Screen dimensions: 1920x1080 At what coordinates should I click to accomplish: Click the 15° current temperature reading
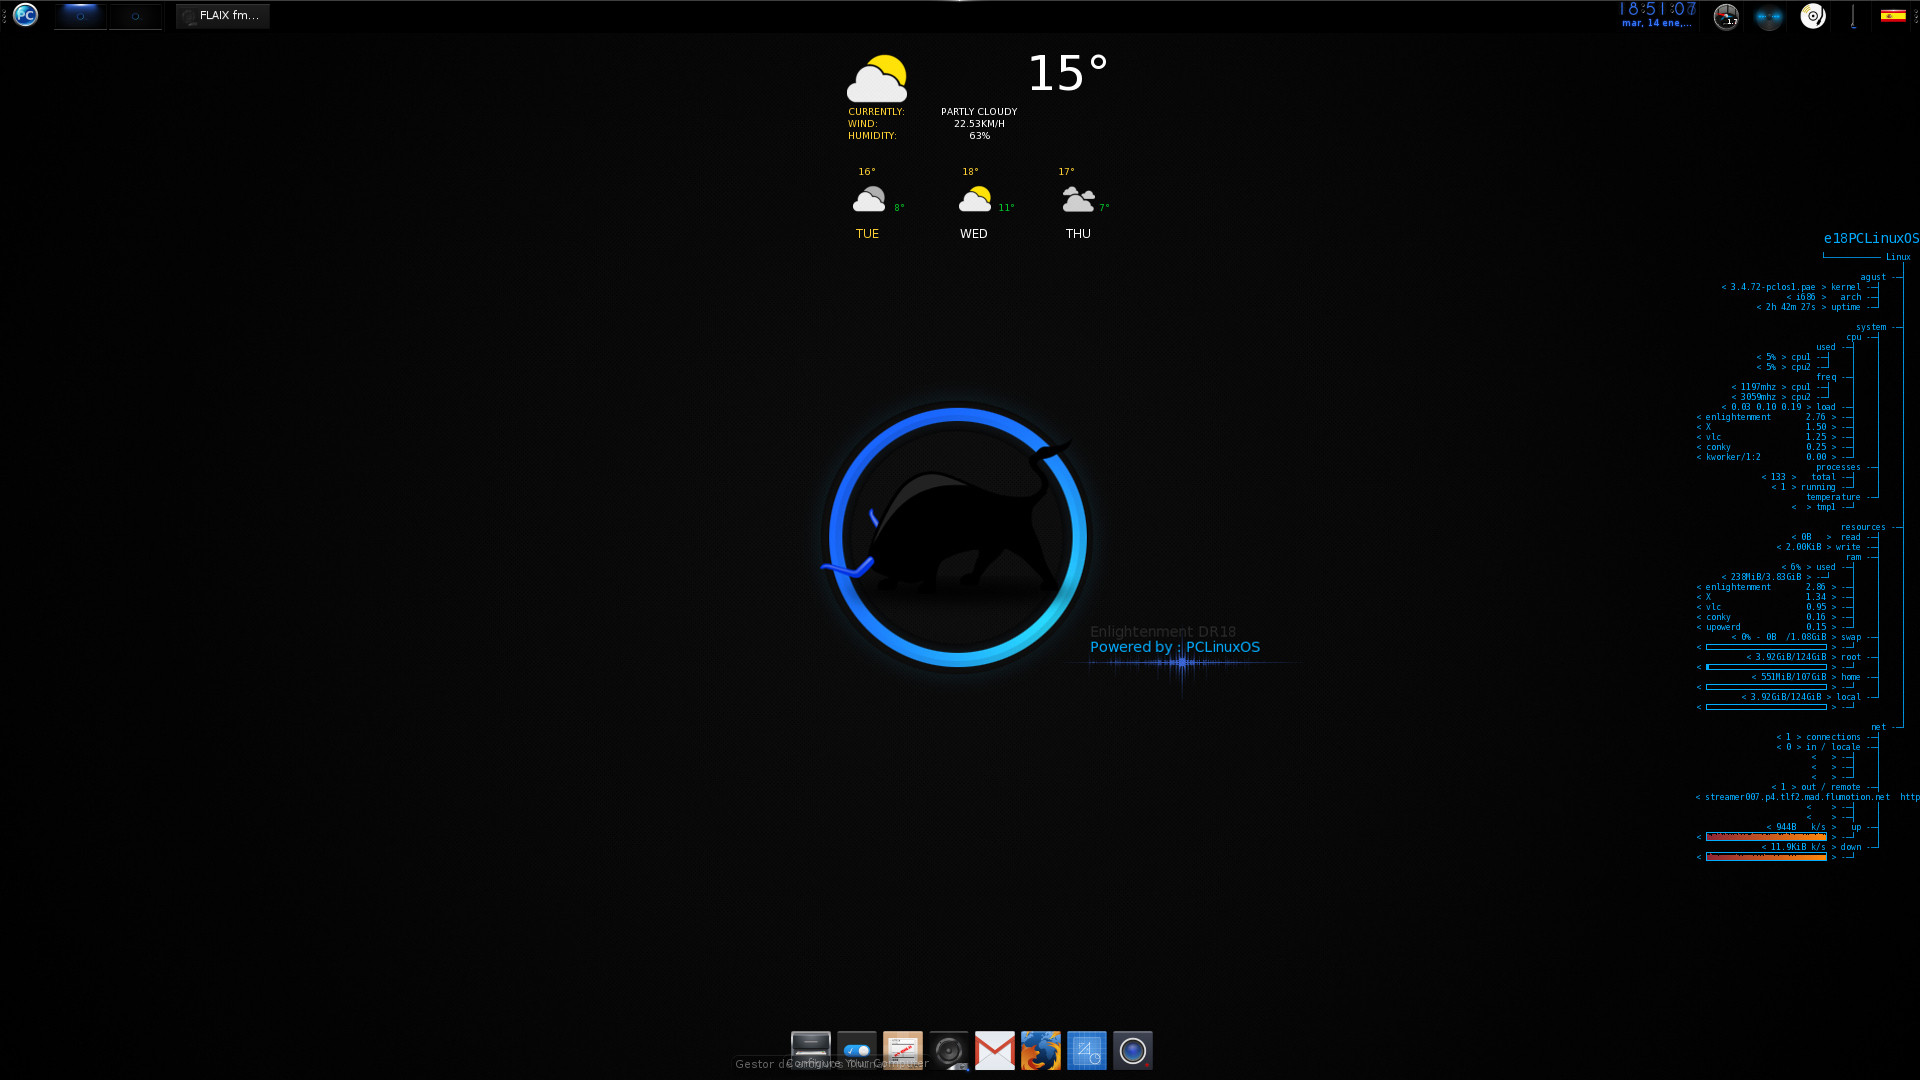[x=1067, y=73]
